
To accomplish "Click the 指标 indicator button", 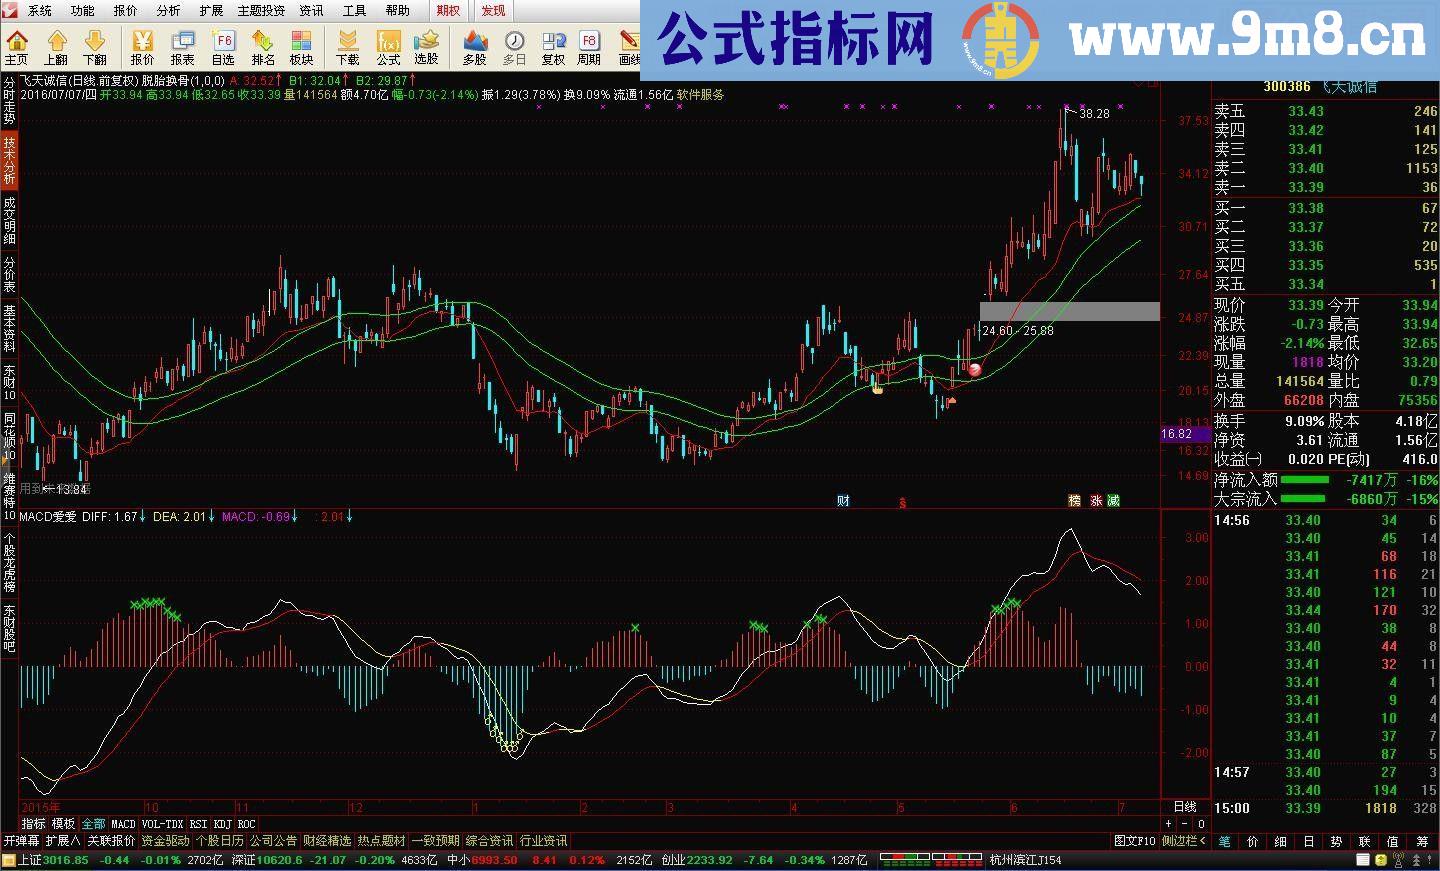I will (x=33, y=824).
